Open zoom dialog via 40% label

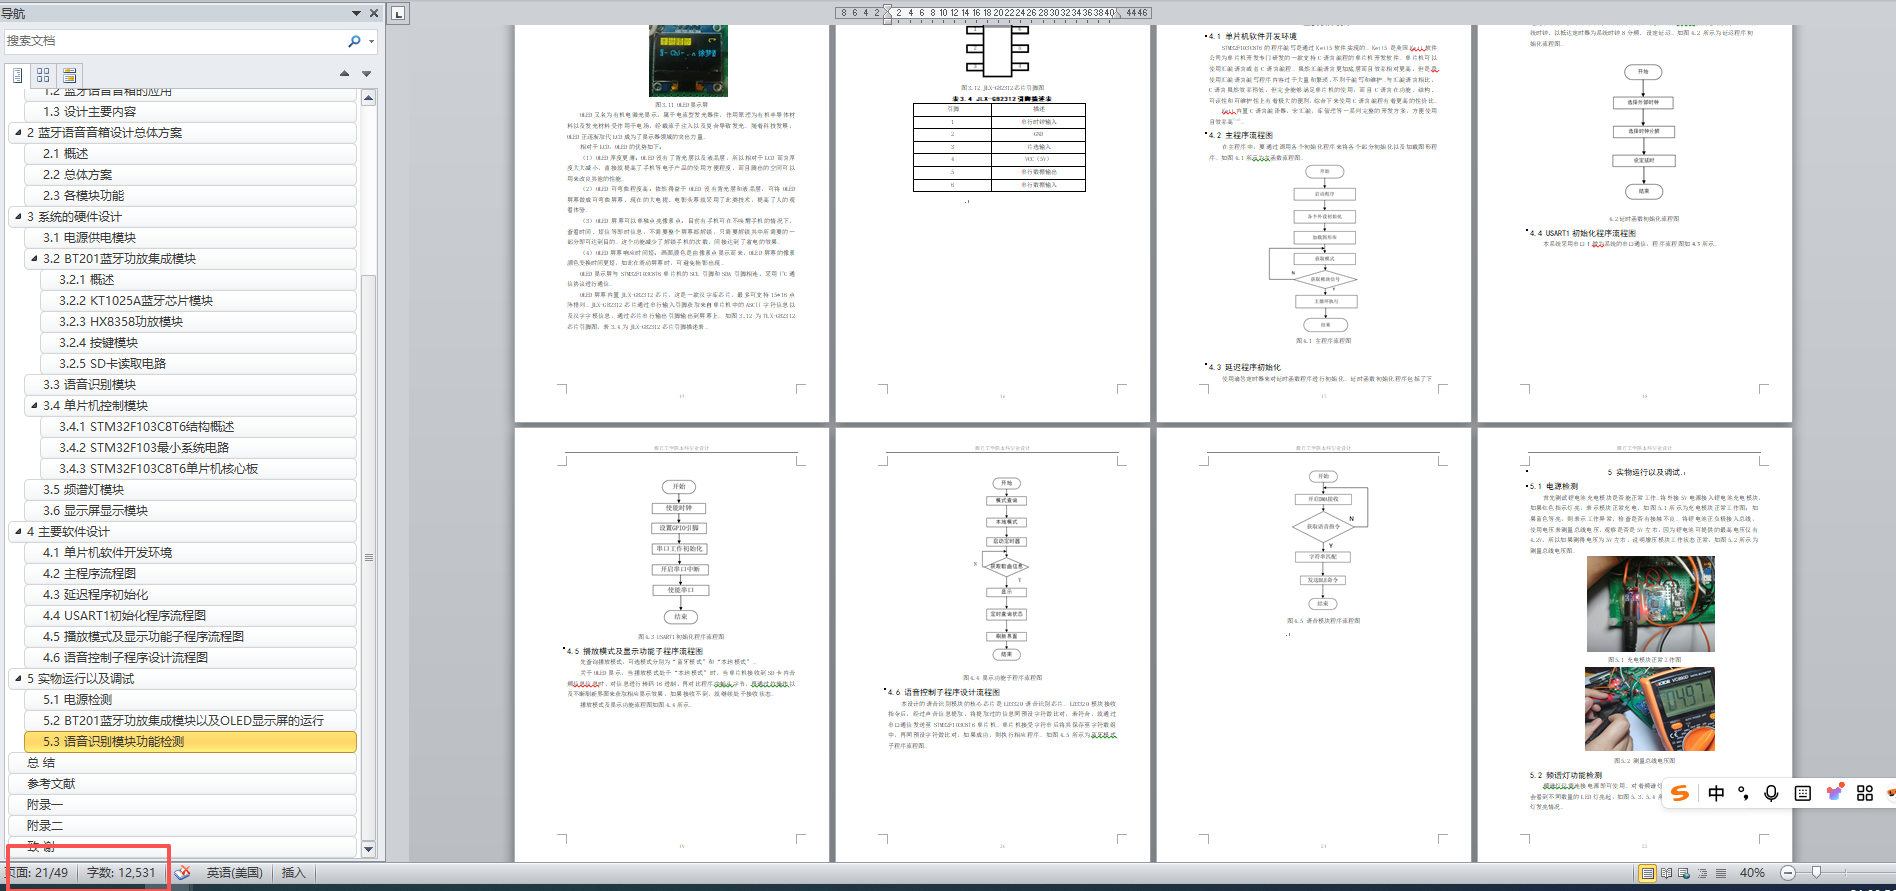pyautogui.click(x=1752, y=873)
